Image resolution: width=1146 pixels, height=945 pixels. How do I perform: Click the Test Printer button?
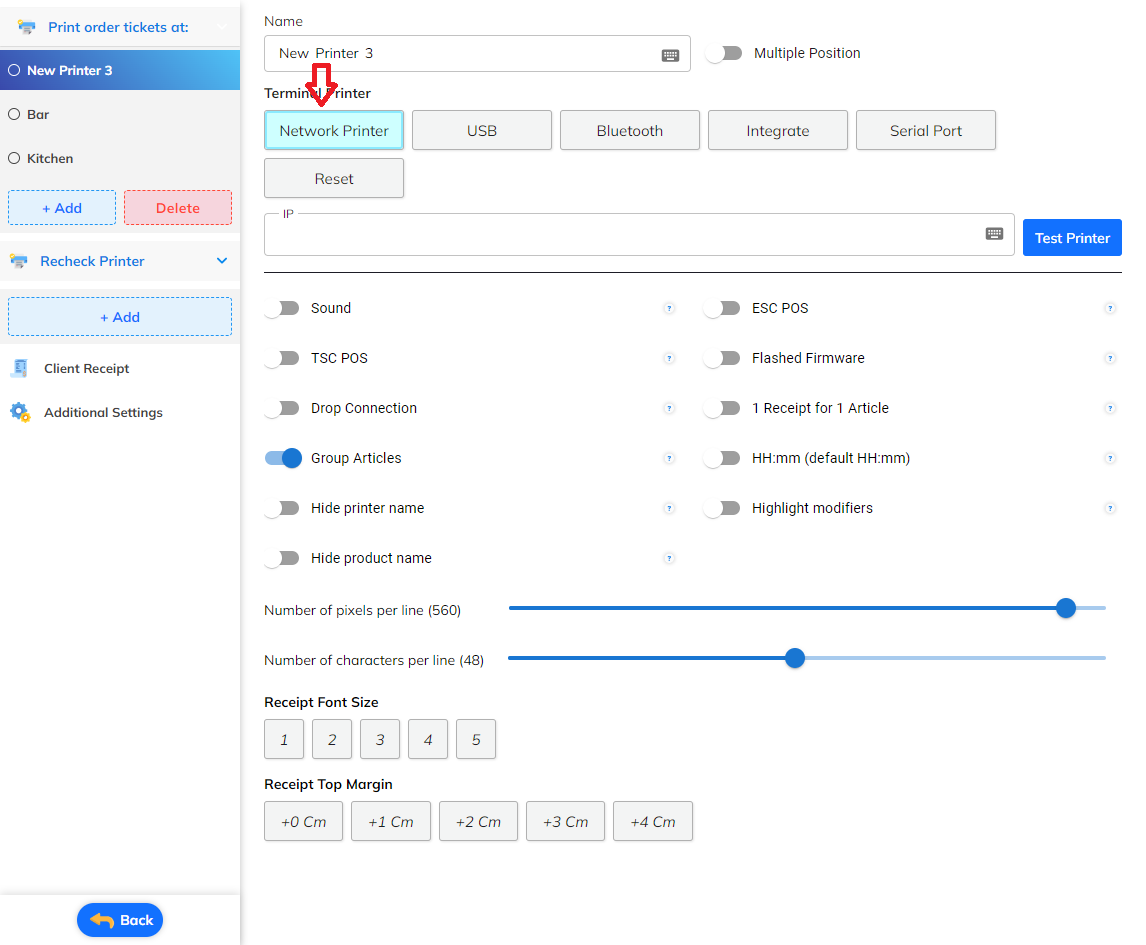pos(1072,238)
